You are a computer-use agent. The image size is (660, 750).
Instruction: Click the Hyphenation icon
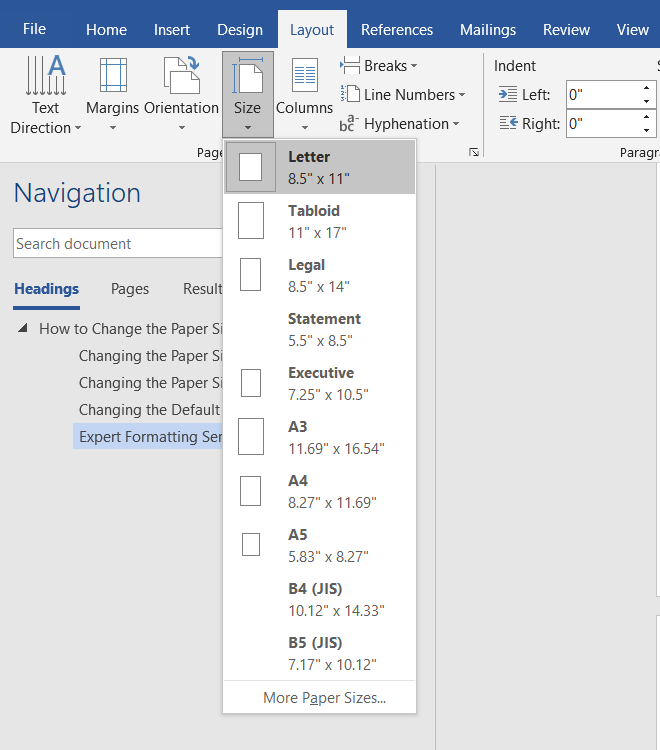[348, 124]
